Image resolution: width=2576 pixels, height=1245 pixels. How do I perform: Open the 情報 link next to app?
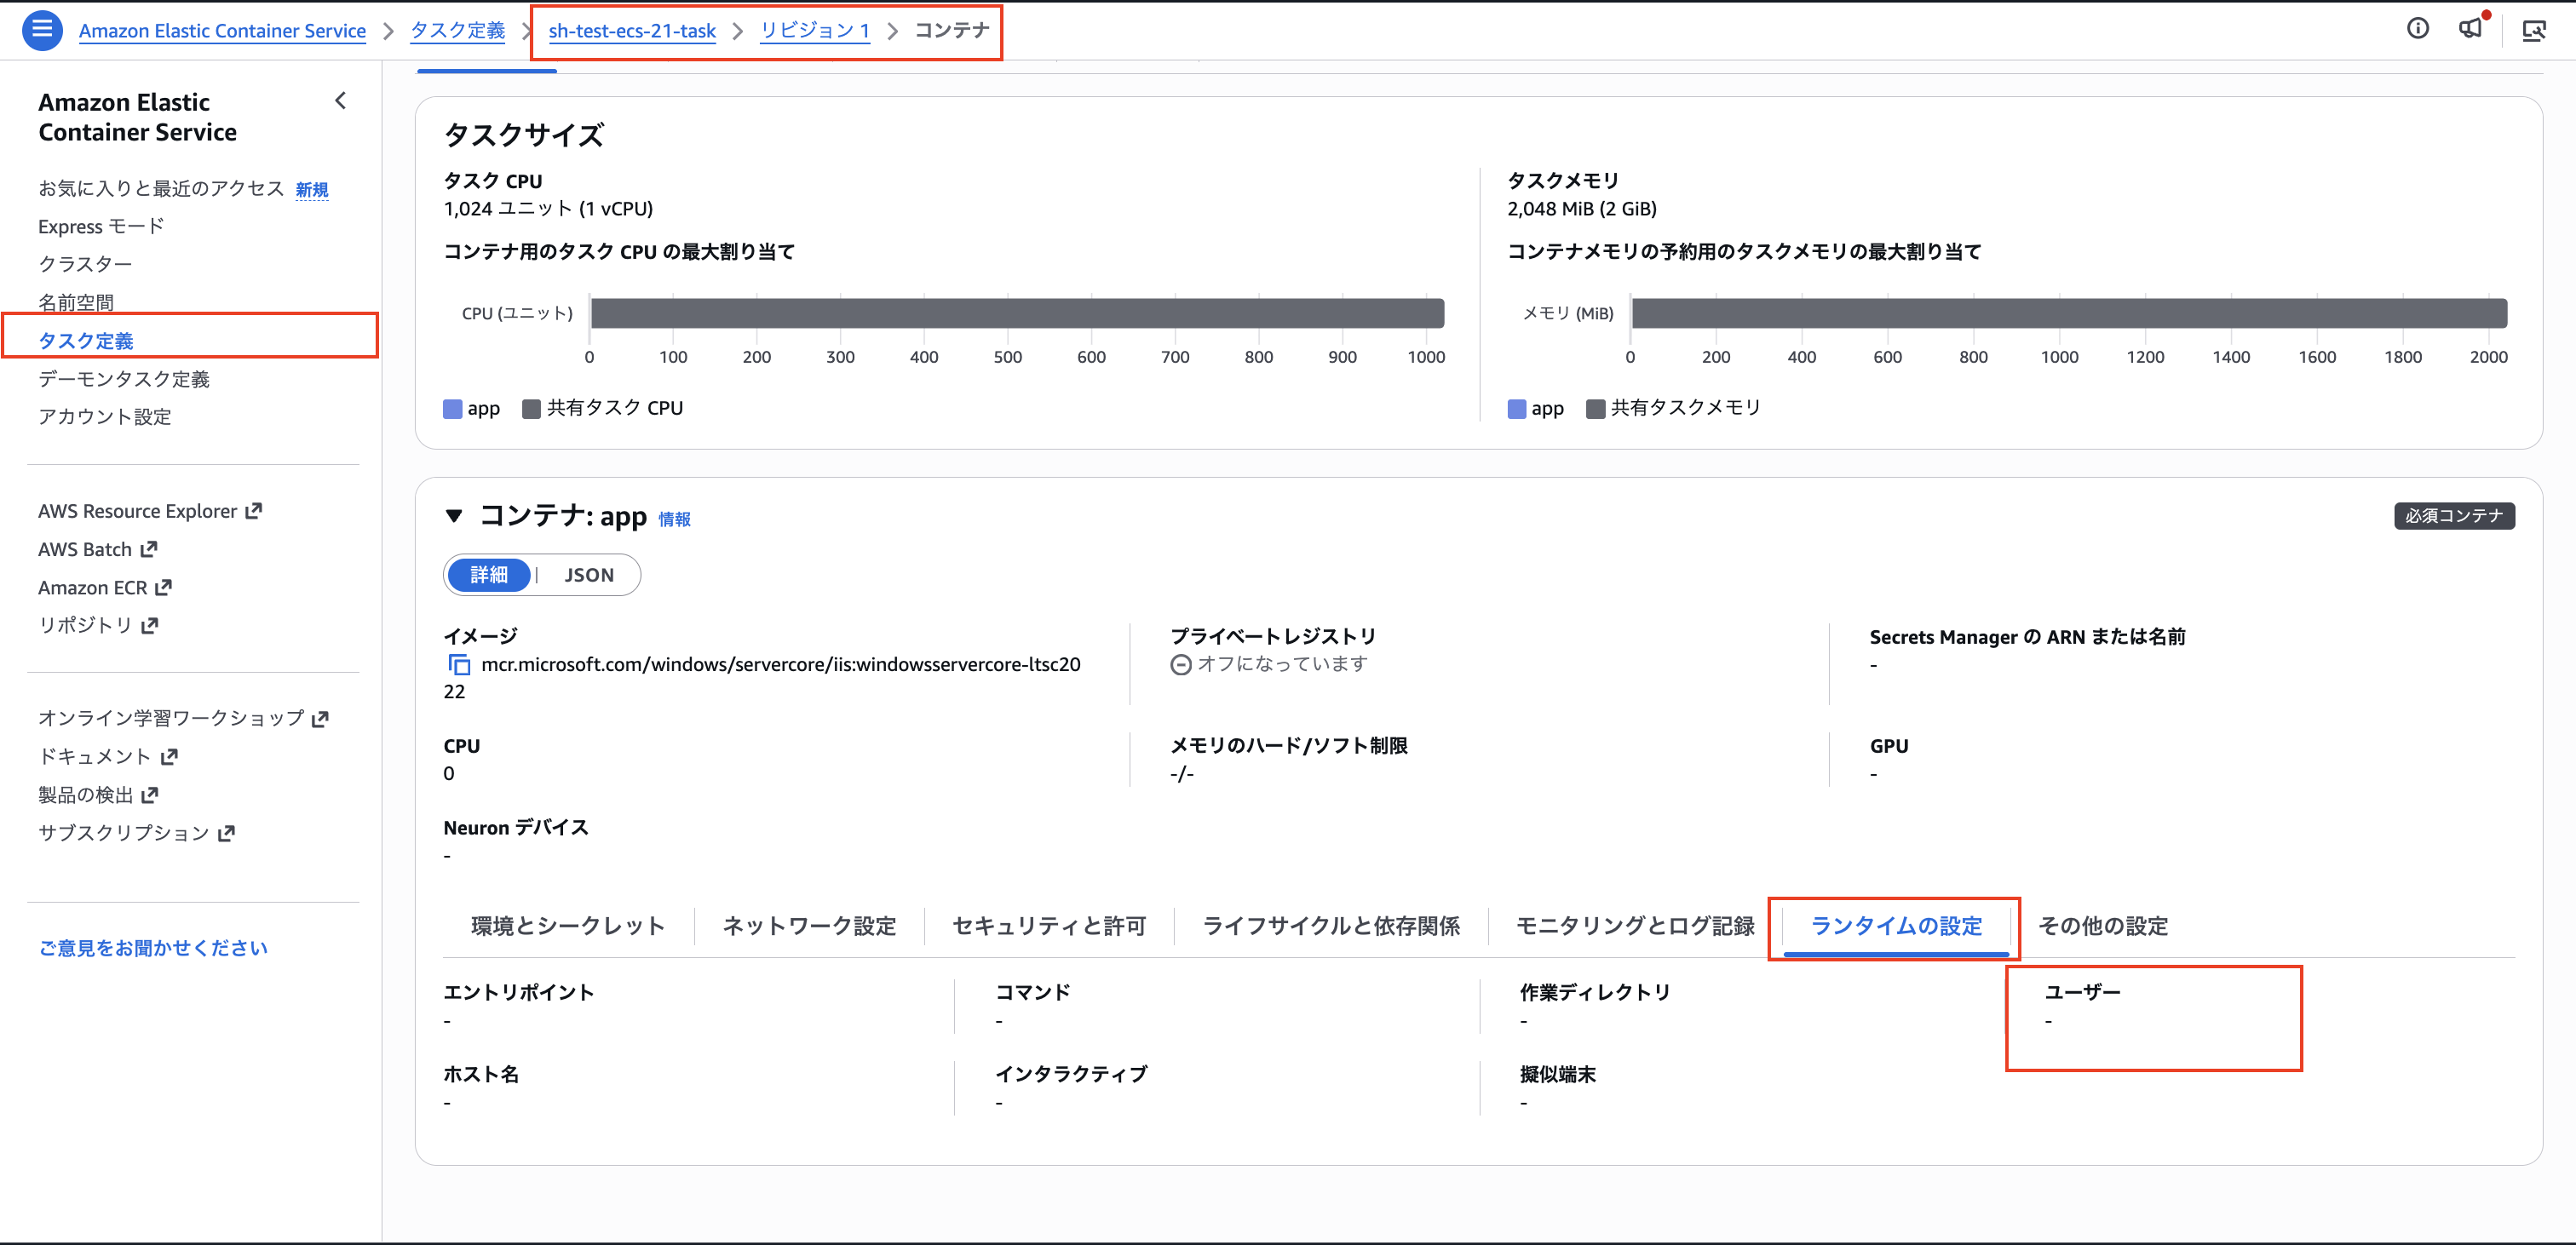[674, 519]
